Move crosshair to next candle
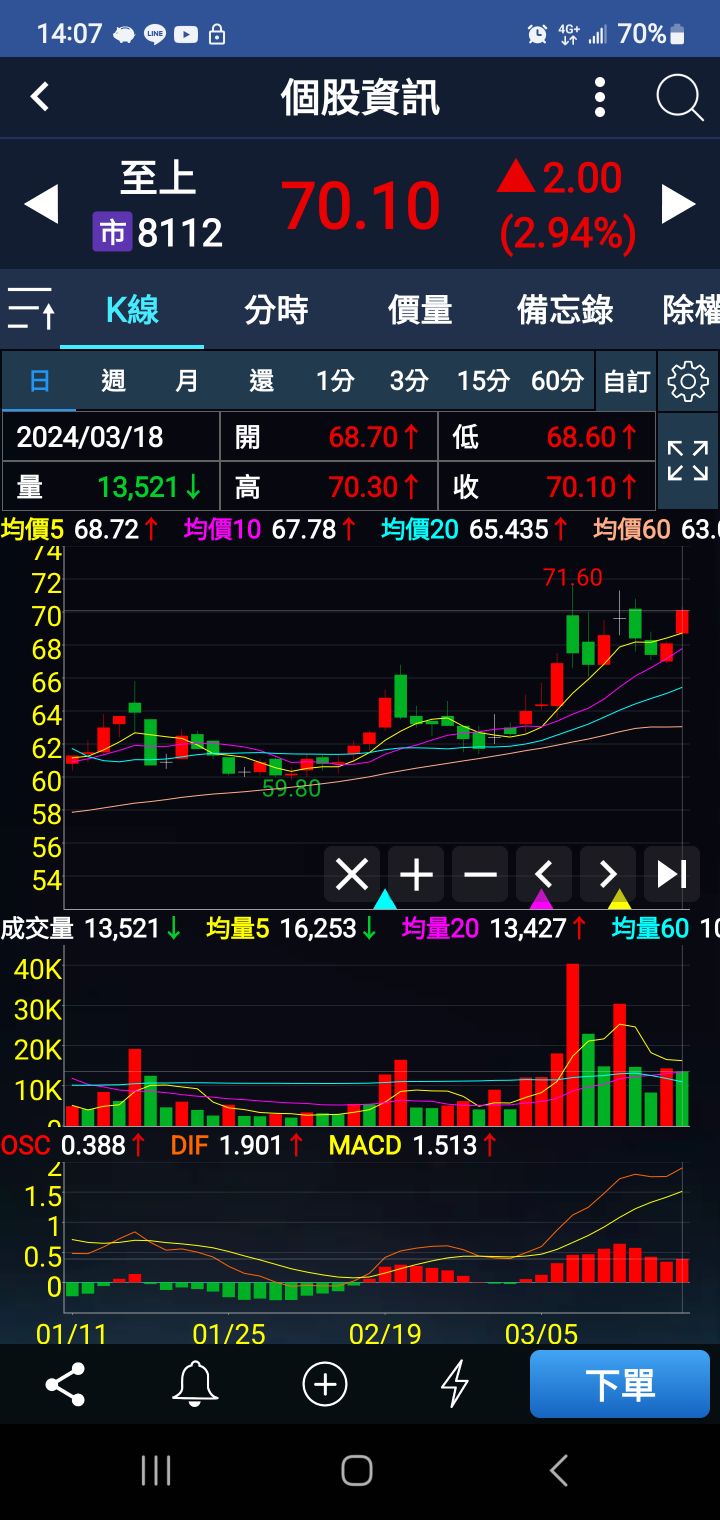This screenshot has height=1520, width=720. (x=608, y=875)
